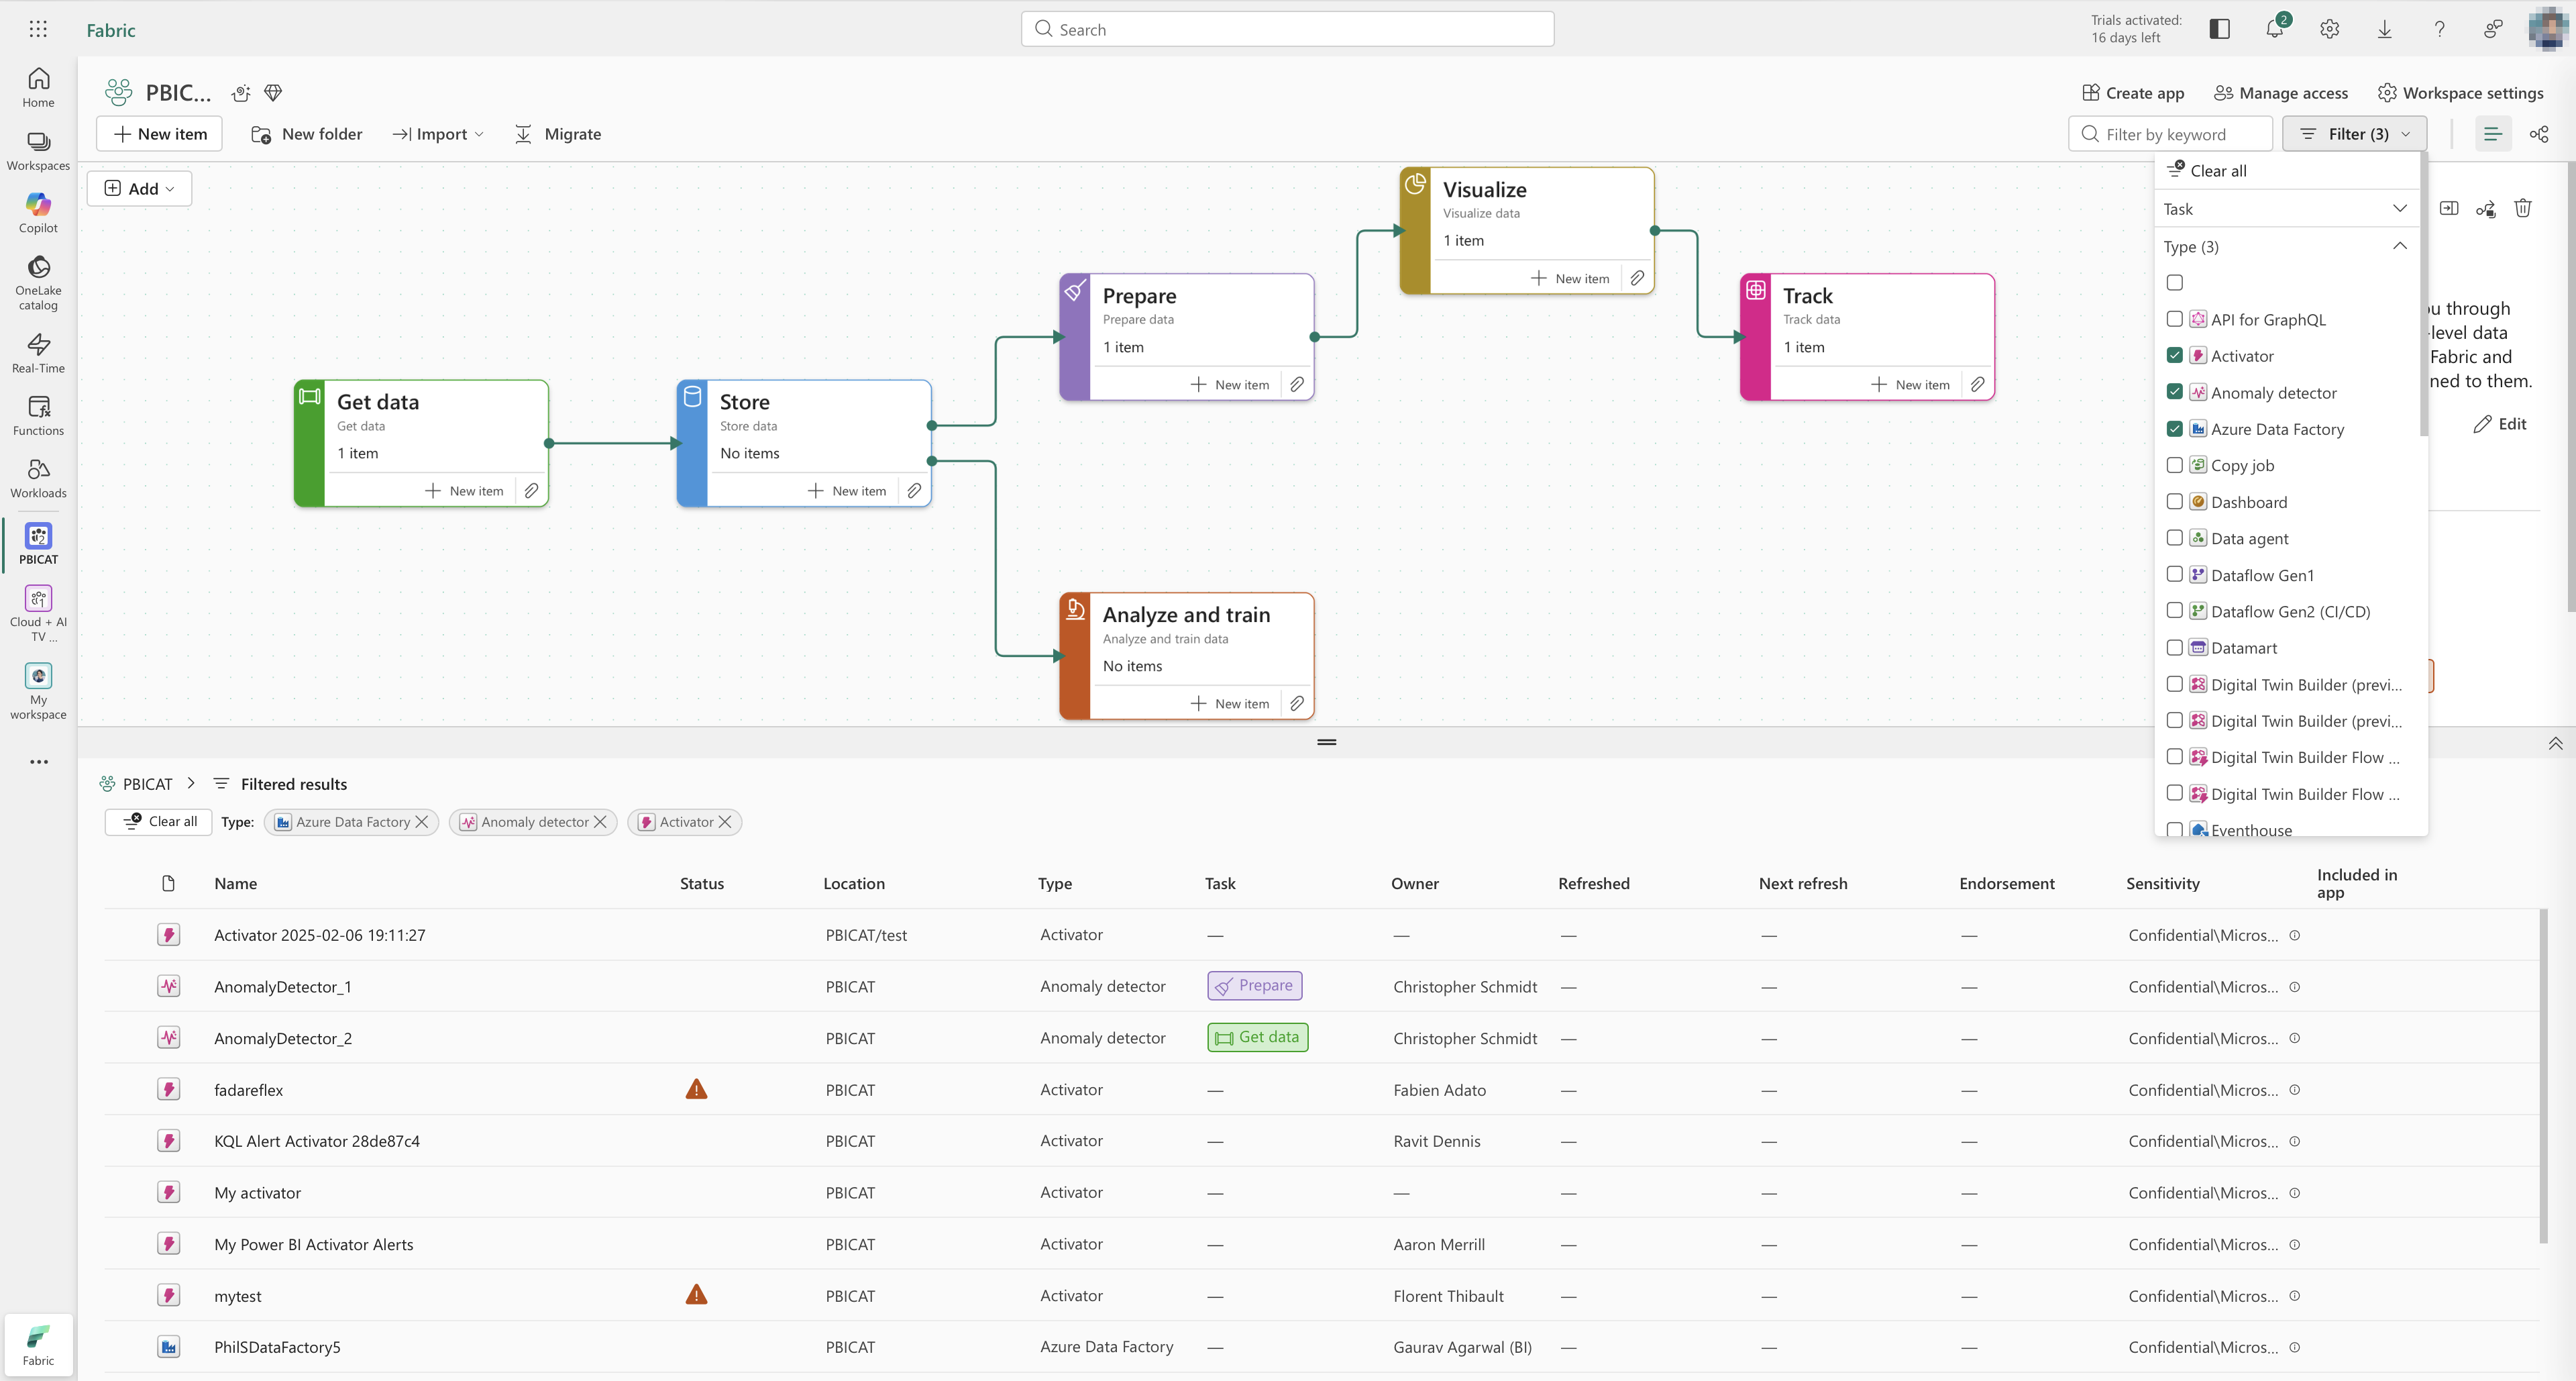Open Functions in the sidebar
This screenshot has height=1381, width=2576.
click(x=38, y=416)
